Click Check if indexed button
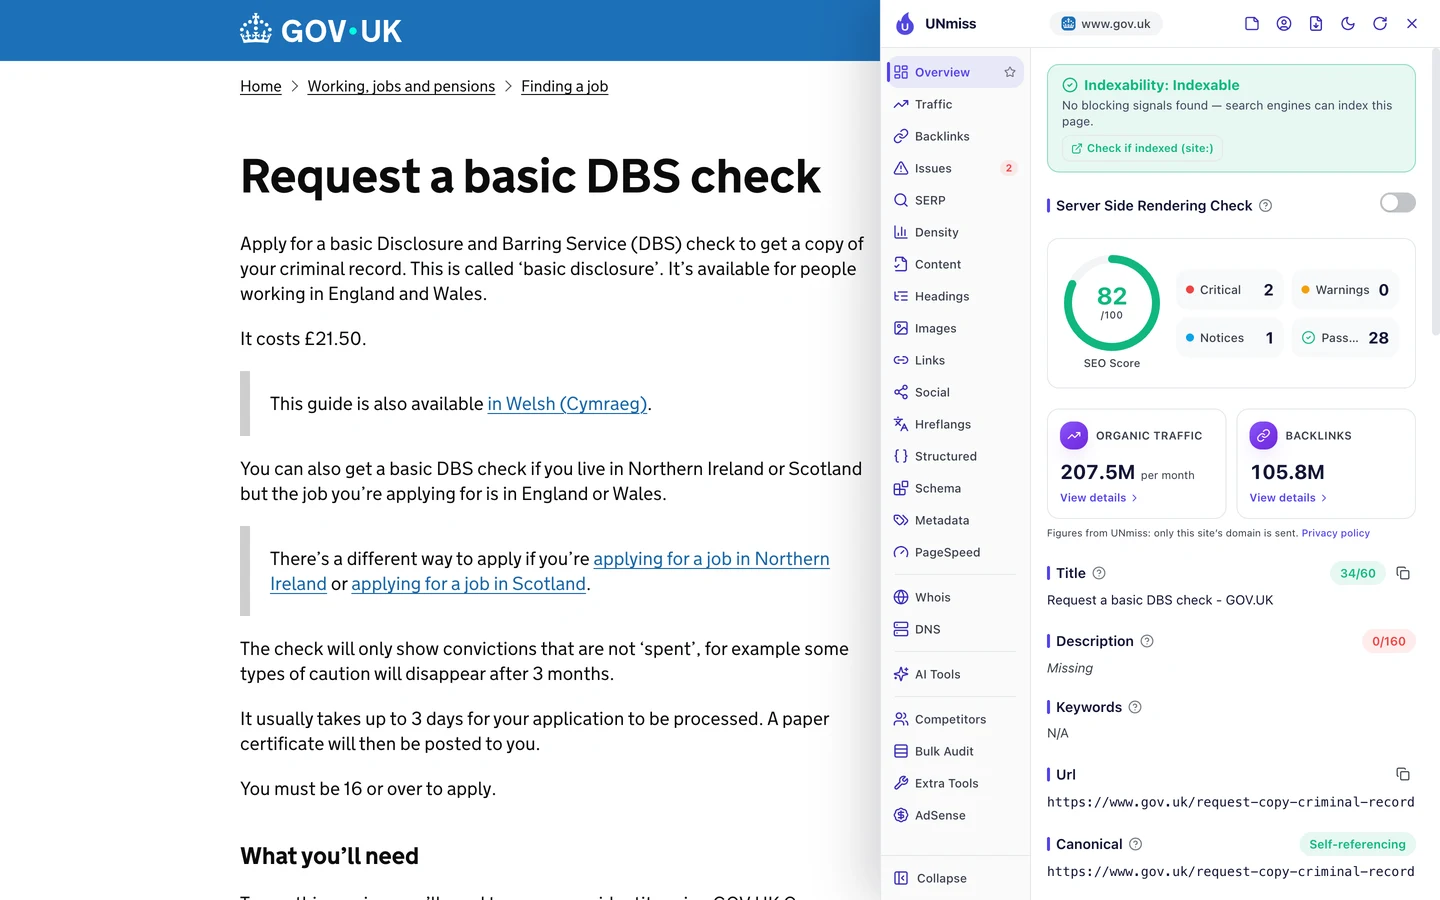The width and height of the screenshot is (1440, 900). 1142,148
